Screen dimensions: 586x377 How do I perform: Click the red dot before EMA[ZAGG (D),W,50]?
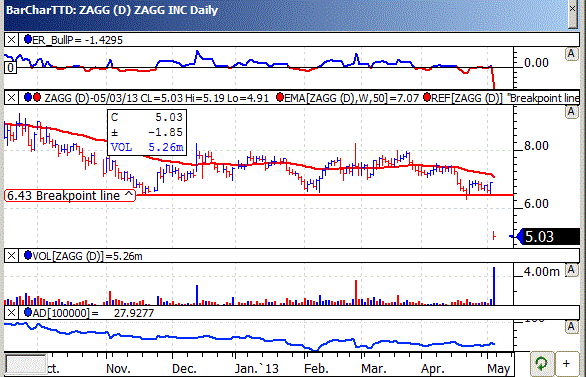tap(280, 98)
